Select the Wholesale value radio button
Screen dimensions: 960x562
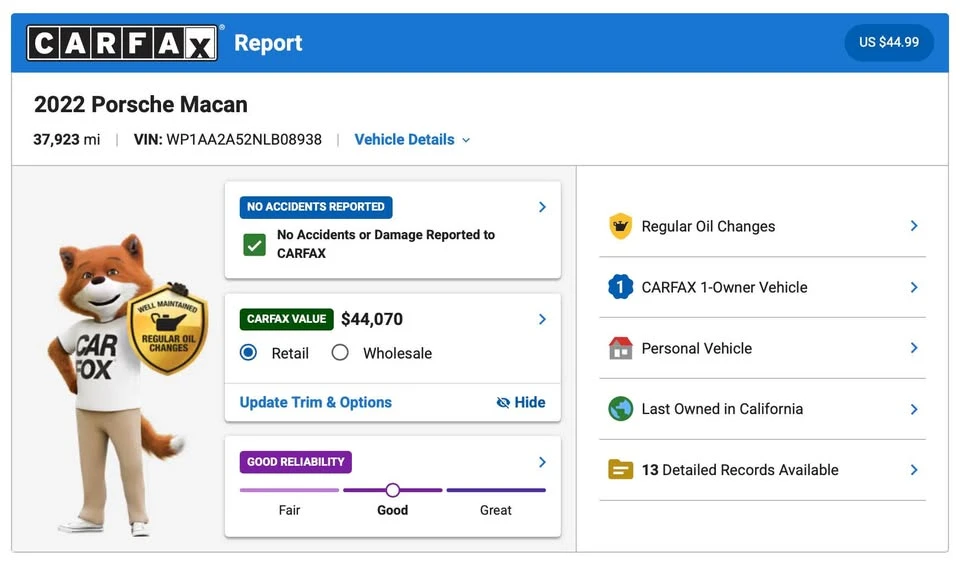[x=340, y=353]
